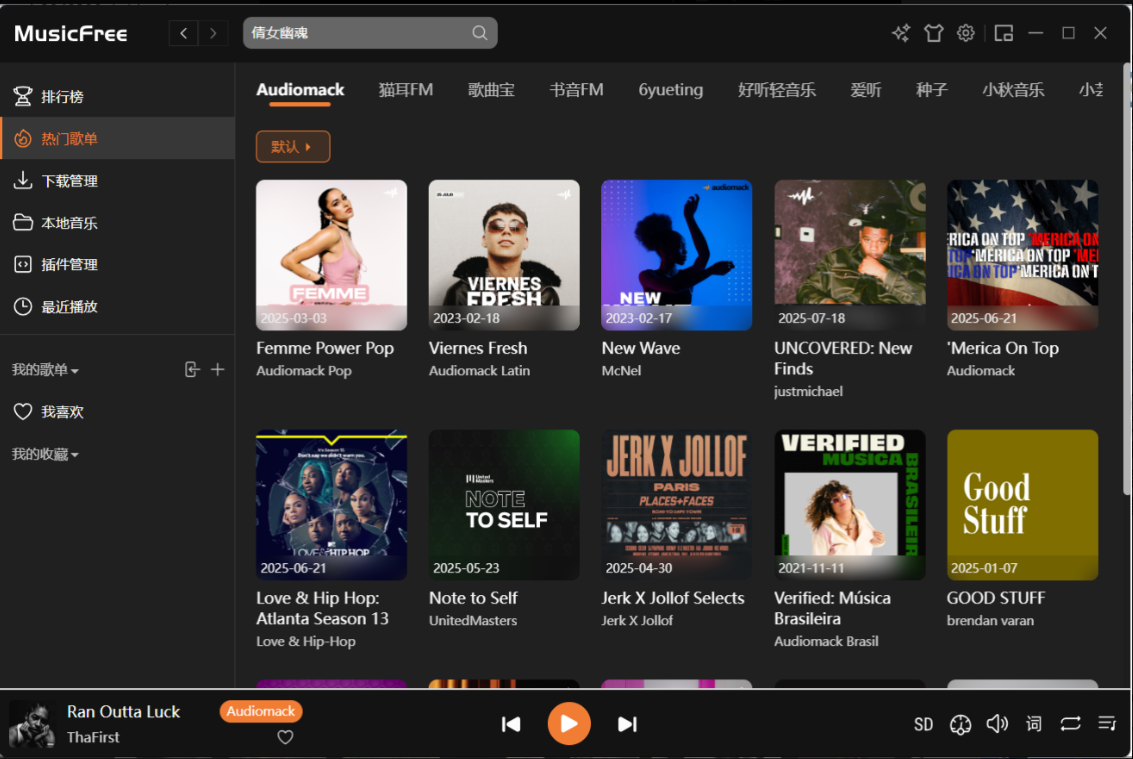1133x759 pixels.
Task: Select 热门歌单 in sidebar
Action: click(x=117, y=138)
